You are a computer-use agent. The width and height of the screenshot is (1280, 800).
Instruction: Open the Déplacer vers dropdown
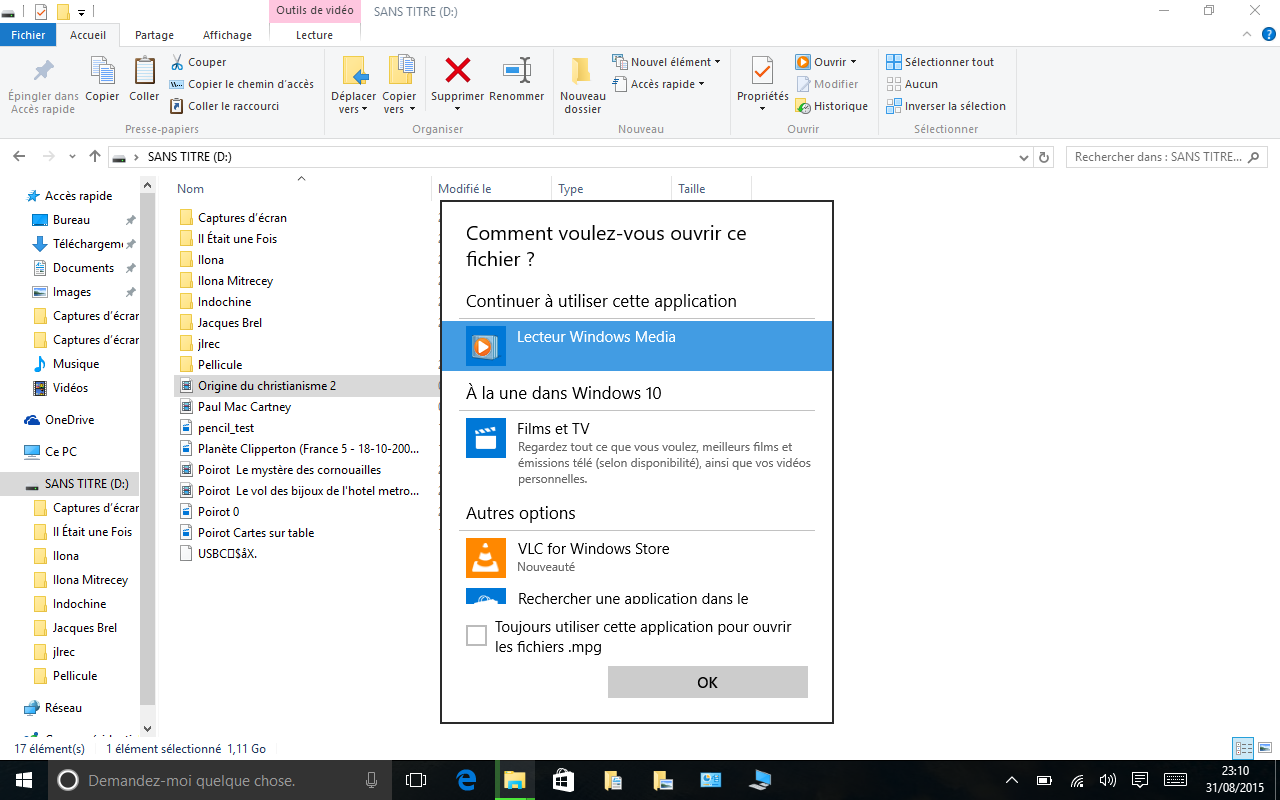click(354, 85)
